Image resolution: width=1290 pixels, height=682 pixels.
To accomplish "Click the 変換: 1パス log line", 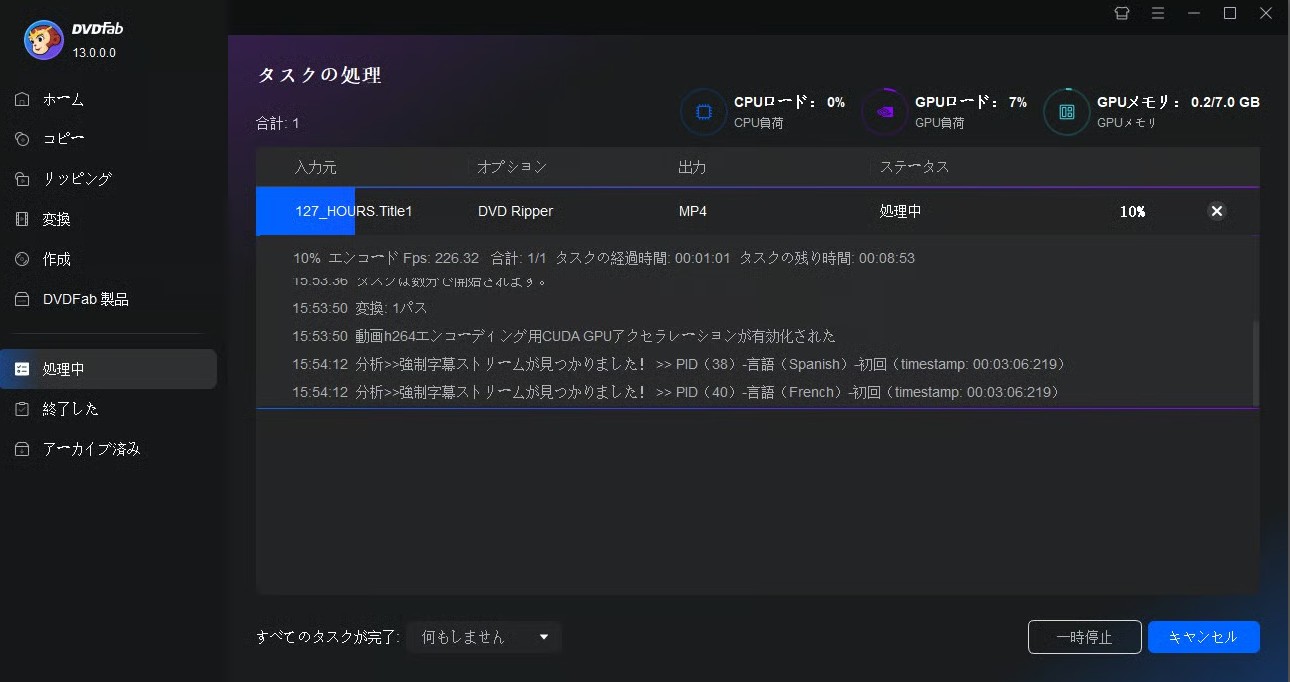I will 360,308.
